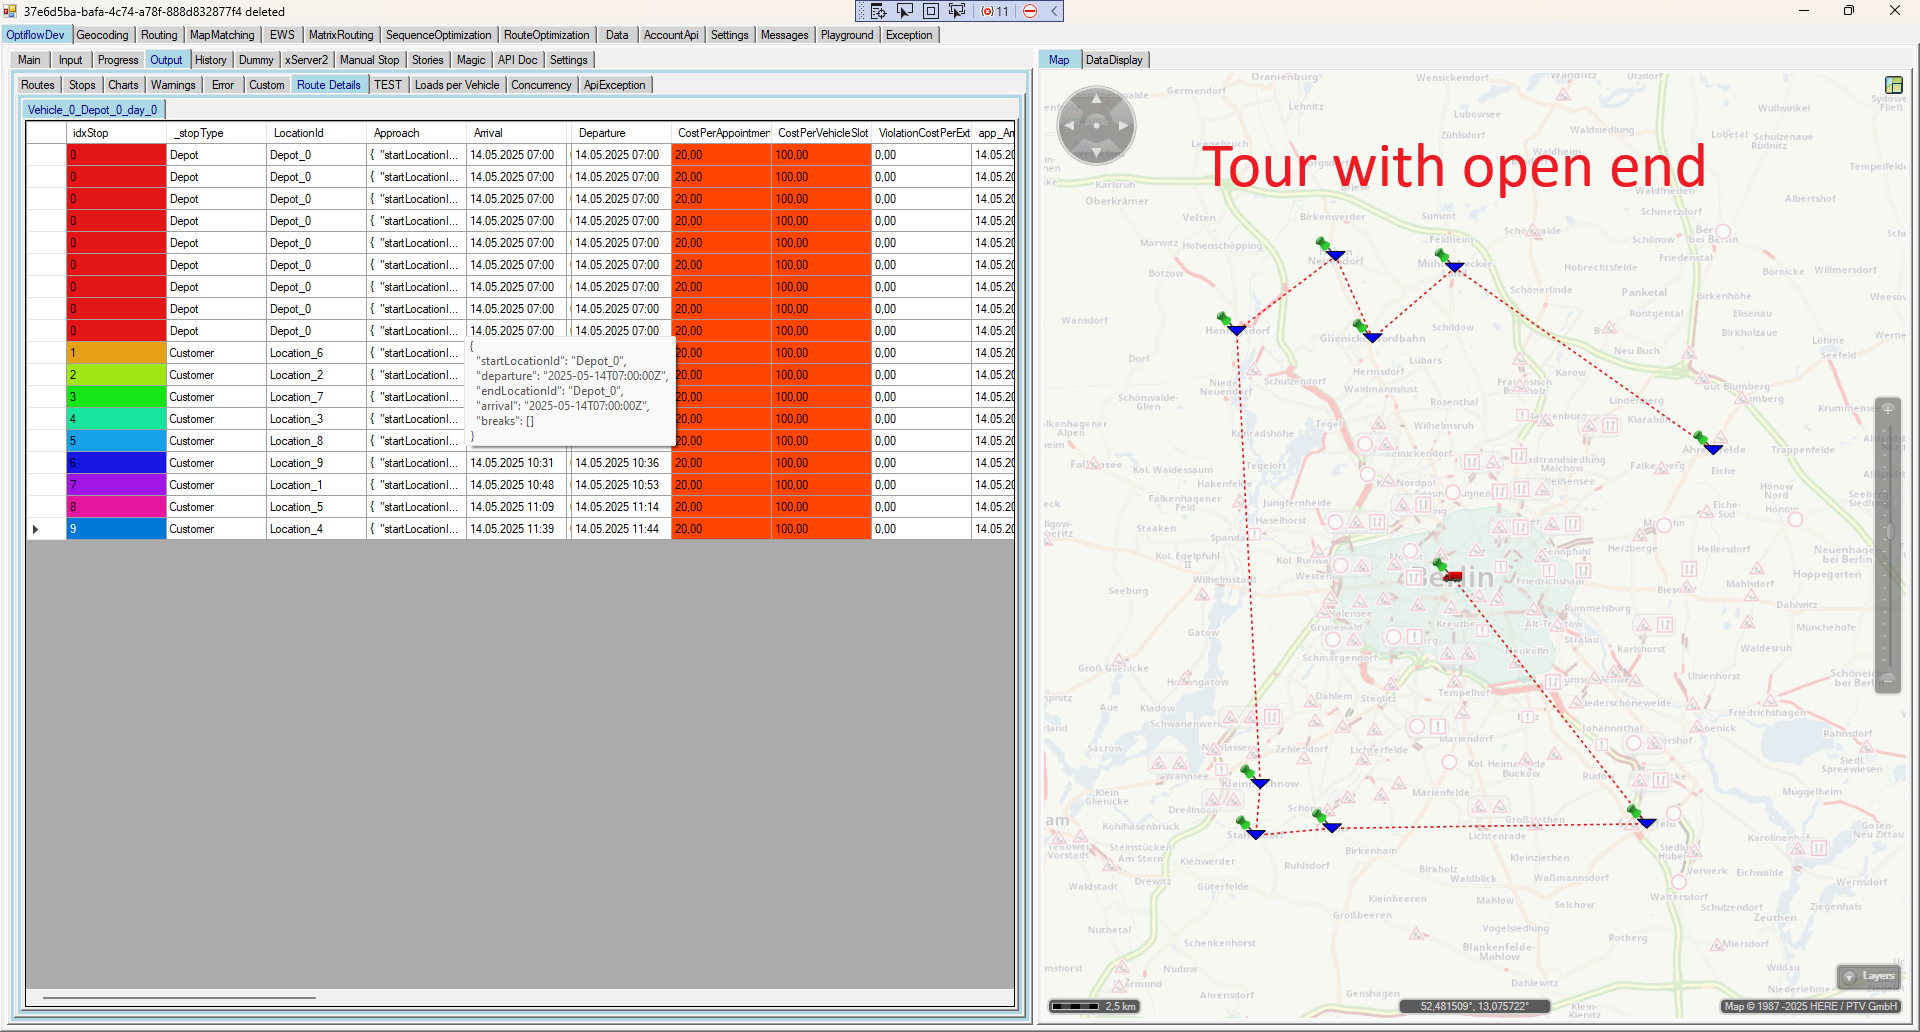Screen dimensions: 1920x1032
Task: Toggle Track Focused Element in debug toolbar
Action: pyautogui.click(x=957, y=11)
